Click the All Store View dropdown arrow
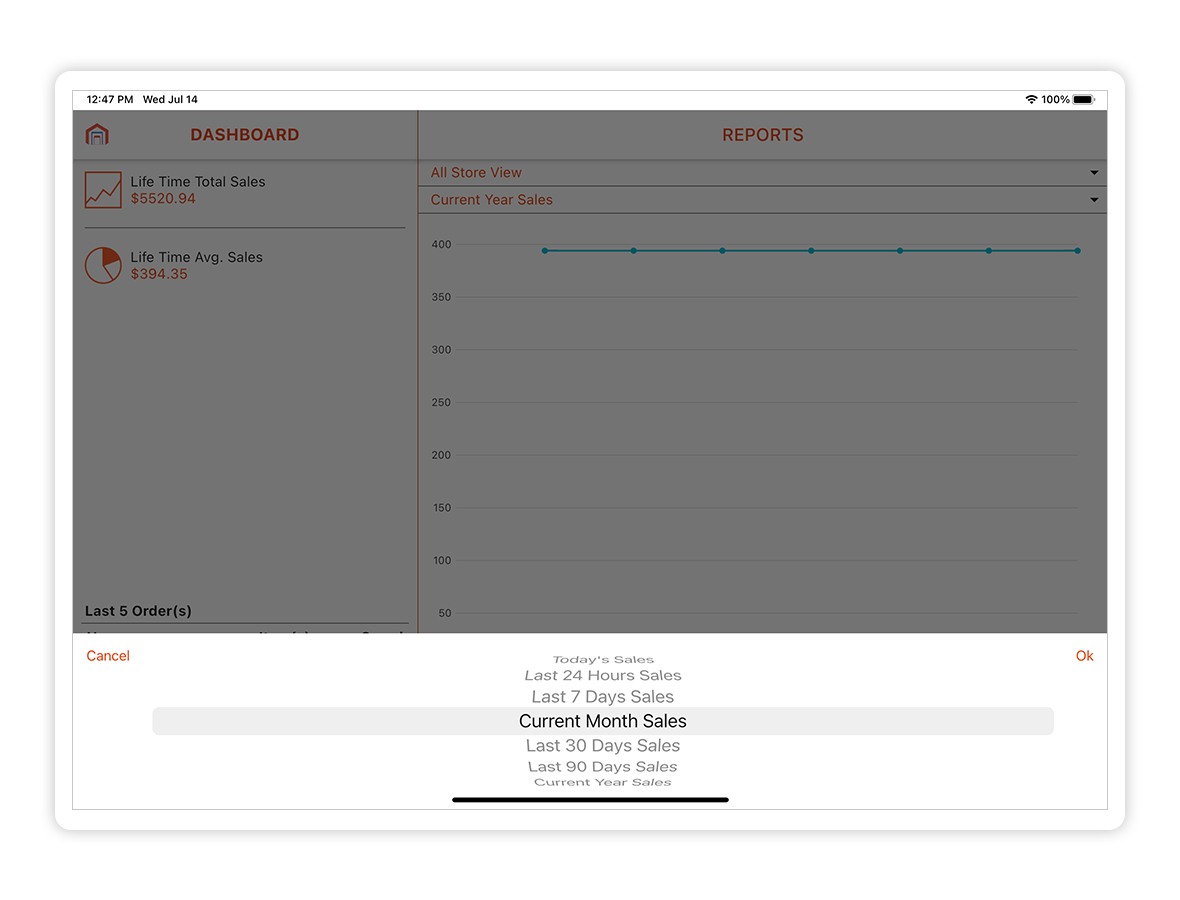This screenshot has width=1180, height=900. pyautogui.click(x=1094, y=172)
